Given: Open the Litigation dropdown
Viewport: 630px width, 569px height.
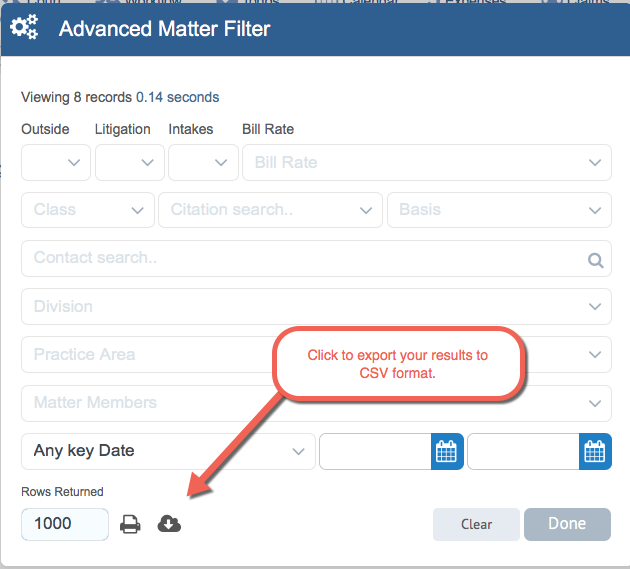Looking at the screenshot, I should click(130, 162).
